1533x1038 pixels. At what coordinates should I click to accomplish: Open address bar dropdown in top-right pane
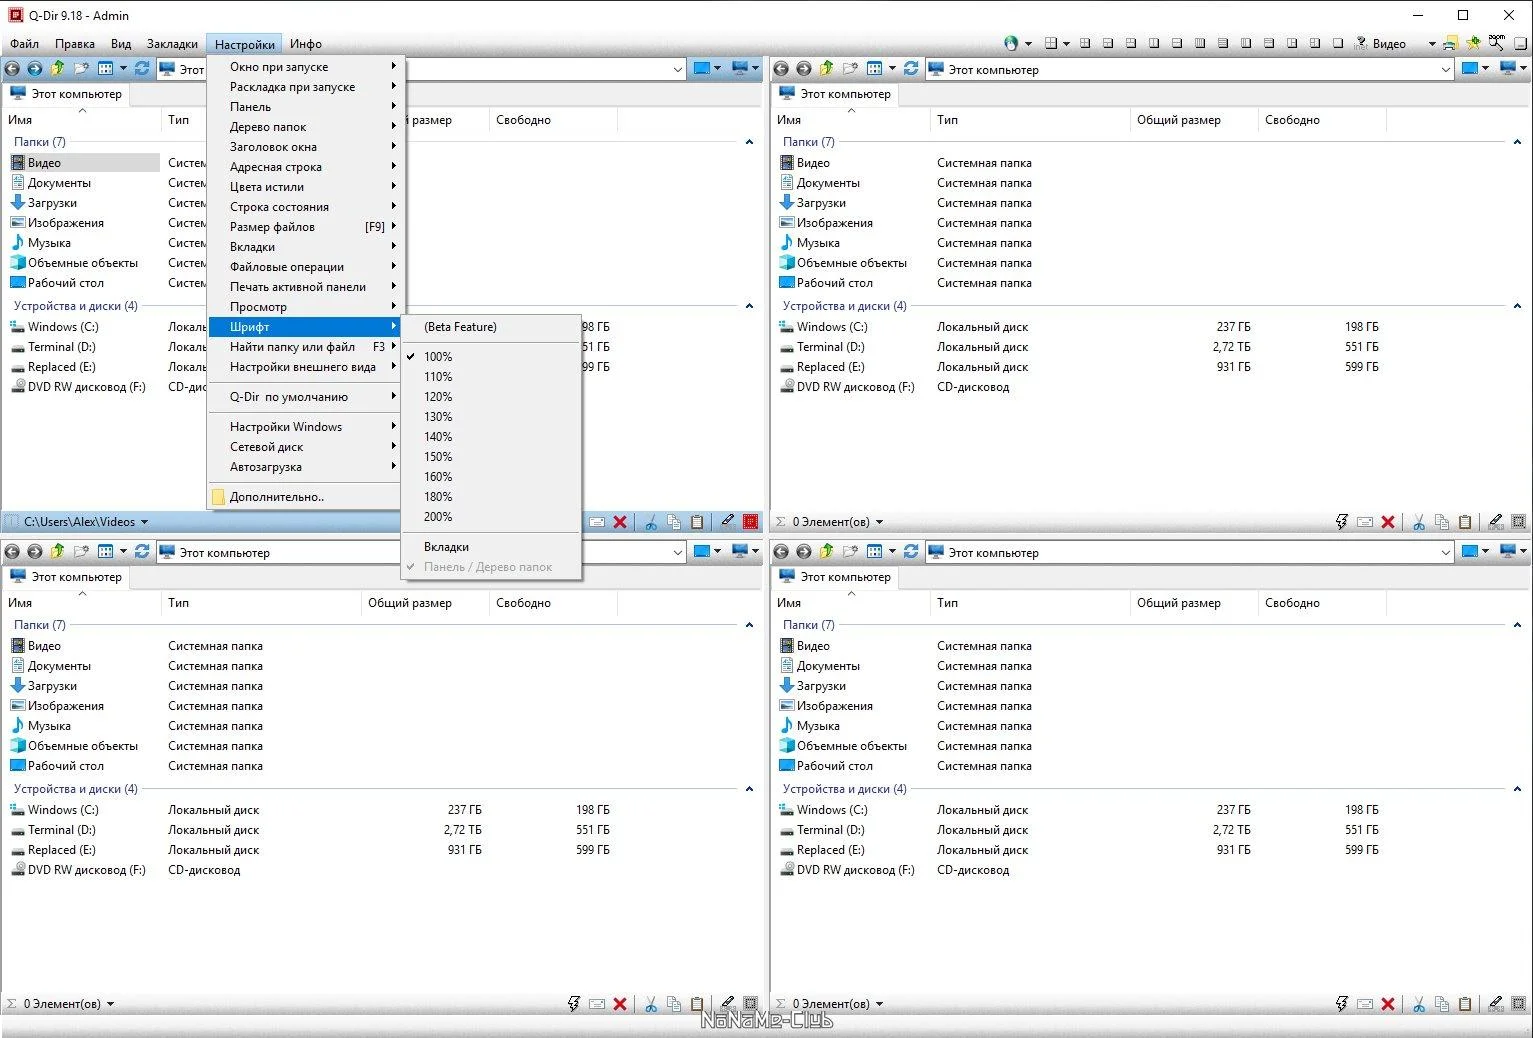1446,69
